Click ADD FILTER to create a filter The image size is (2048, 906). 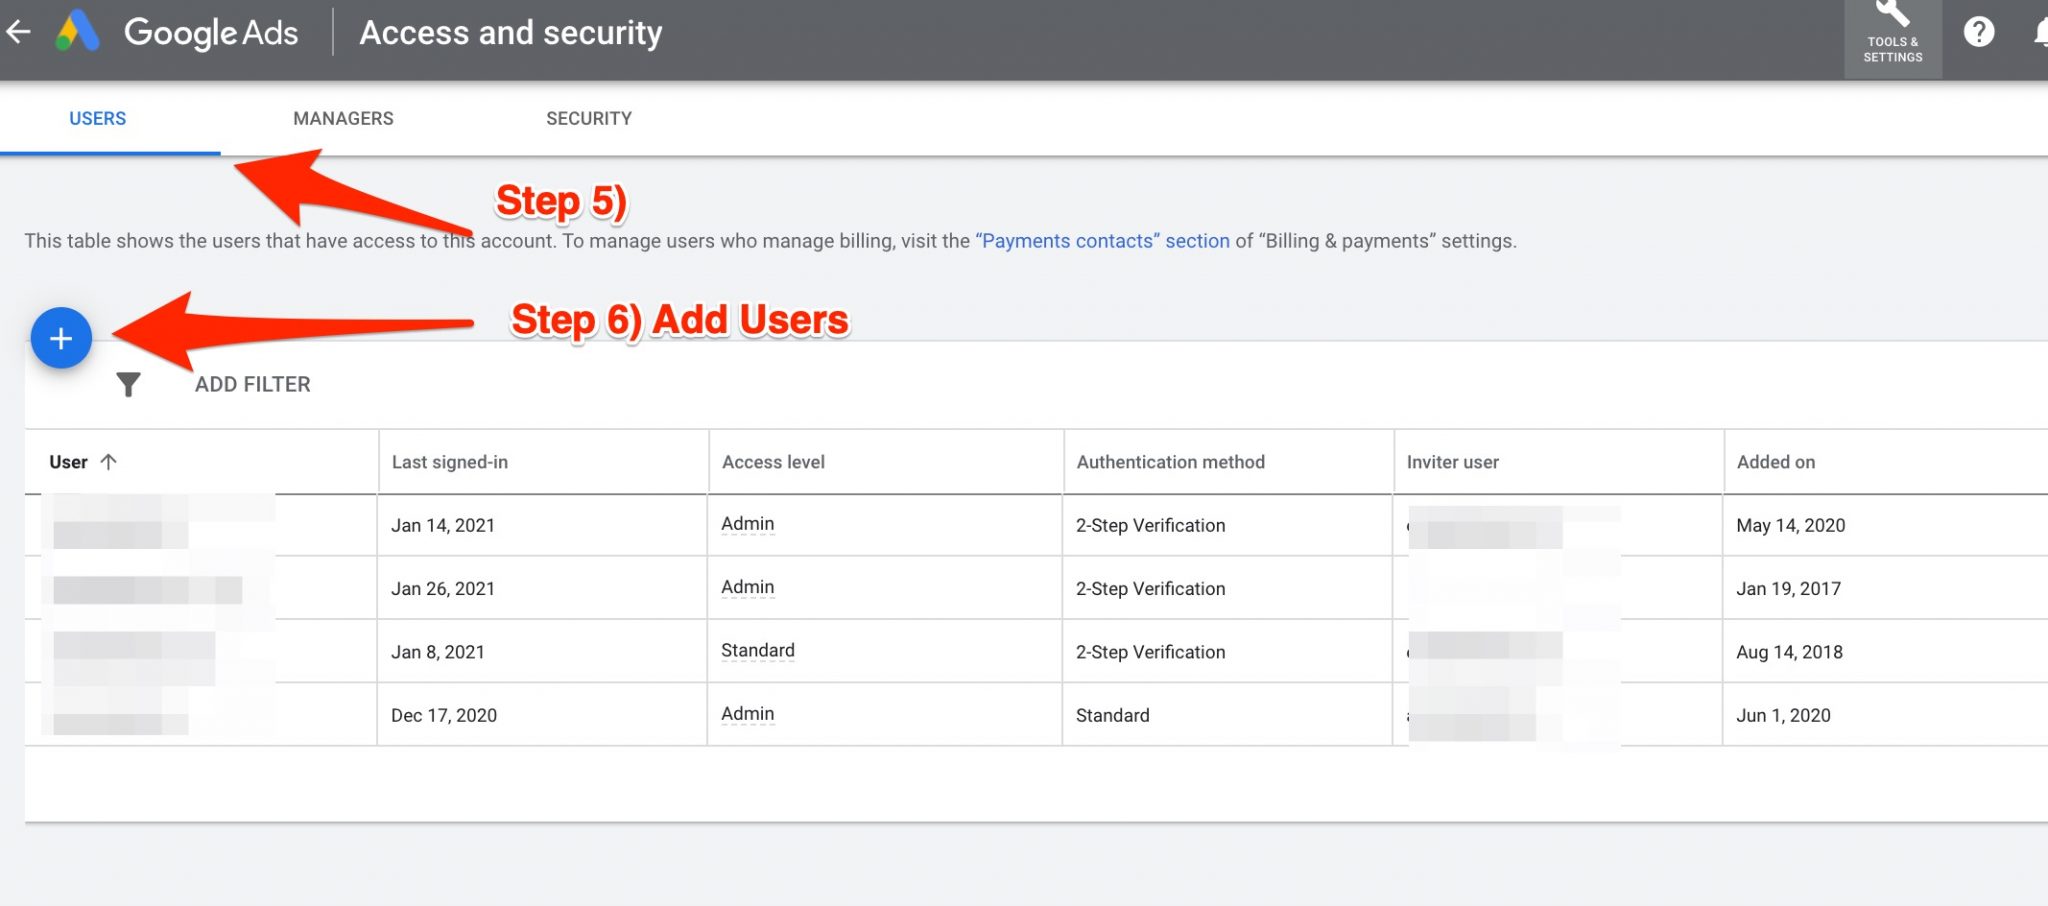253,383
